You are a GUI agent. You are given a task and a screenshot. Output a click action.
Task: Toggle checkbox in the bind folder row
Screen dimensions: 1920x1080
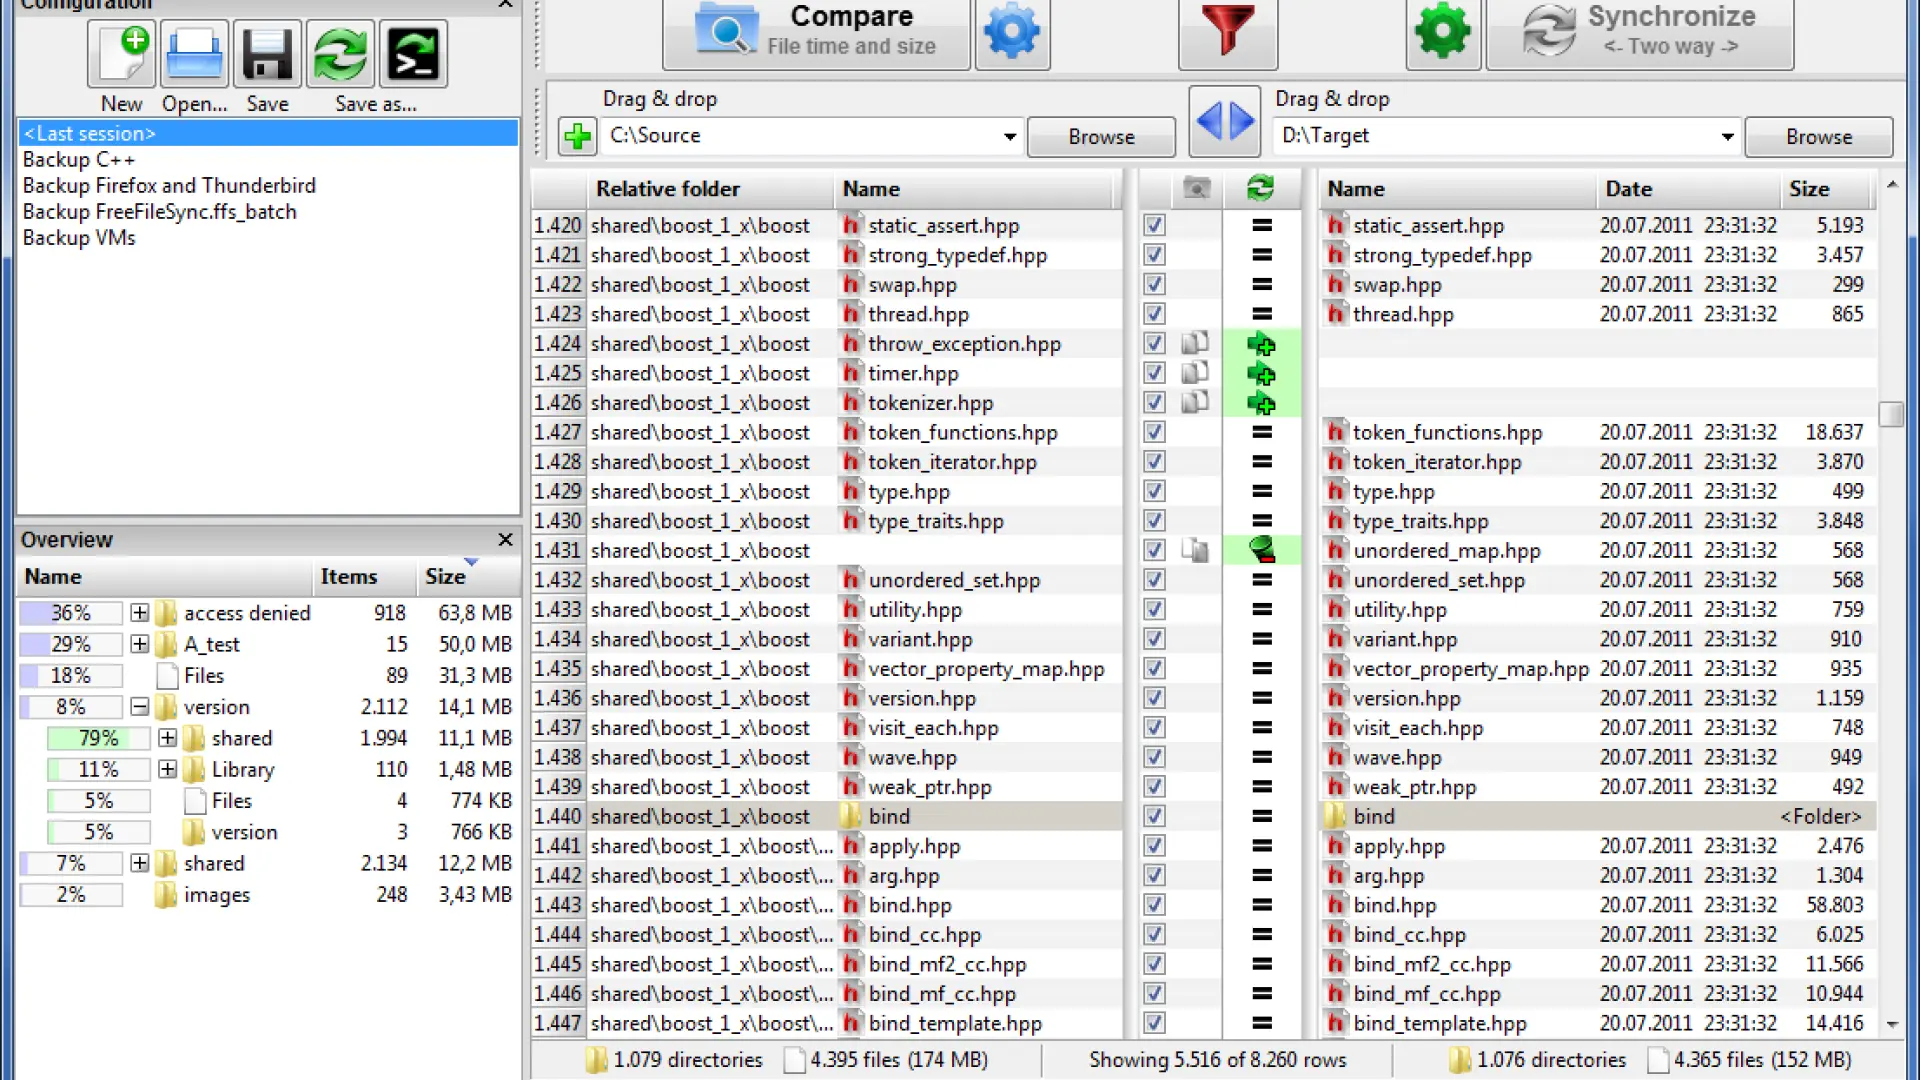(x=1154, y=817)
